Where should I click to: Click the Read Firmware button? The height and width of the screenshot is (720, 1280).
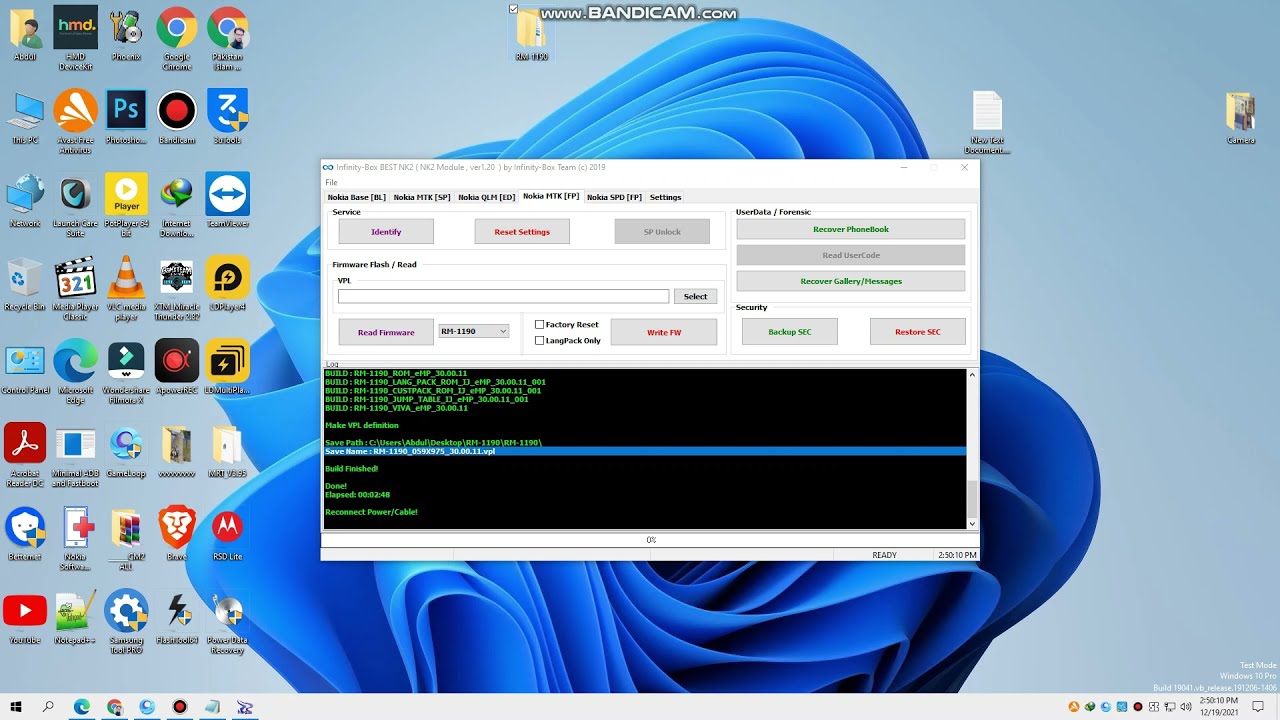(386, 332)
